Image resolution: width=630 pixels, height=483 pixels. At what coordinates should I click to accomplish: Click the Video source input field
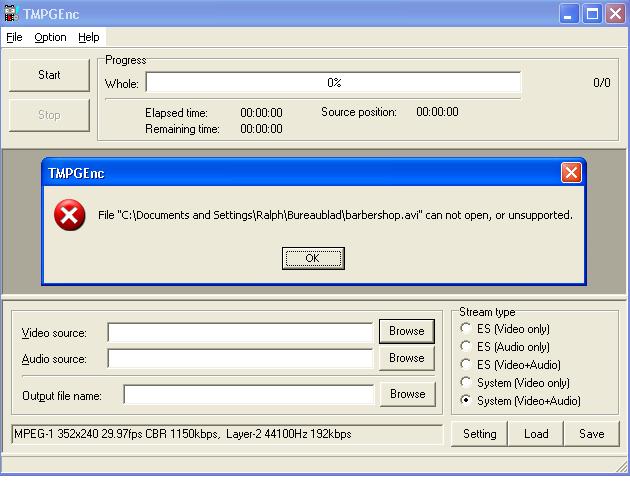(x=240, y=333)
